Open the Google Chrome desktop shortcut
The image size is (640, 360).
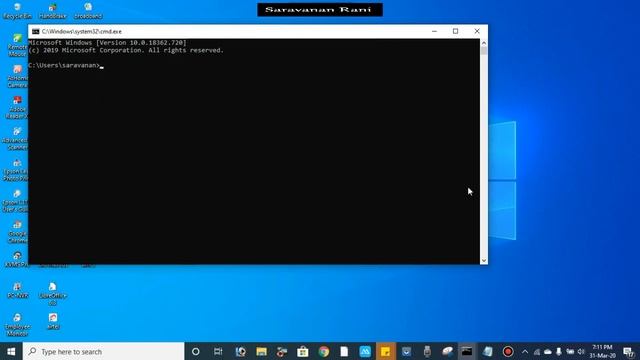(x=17, y=232)
